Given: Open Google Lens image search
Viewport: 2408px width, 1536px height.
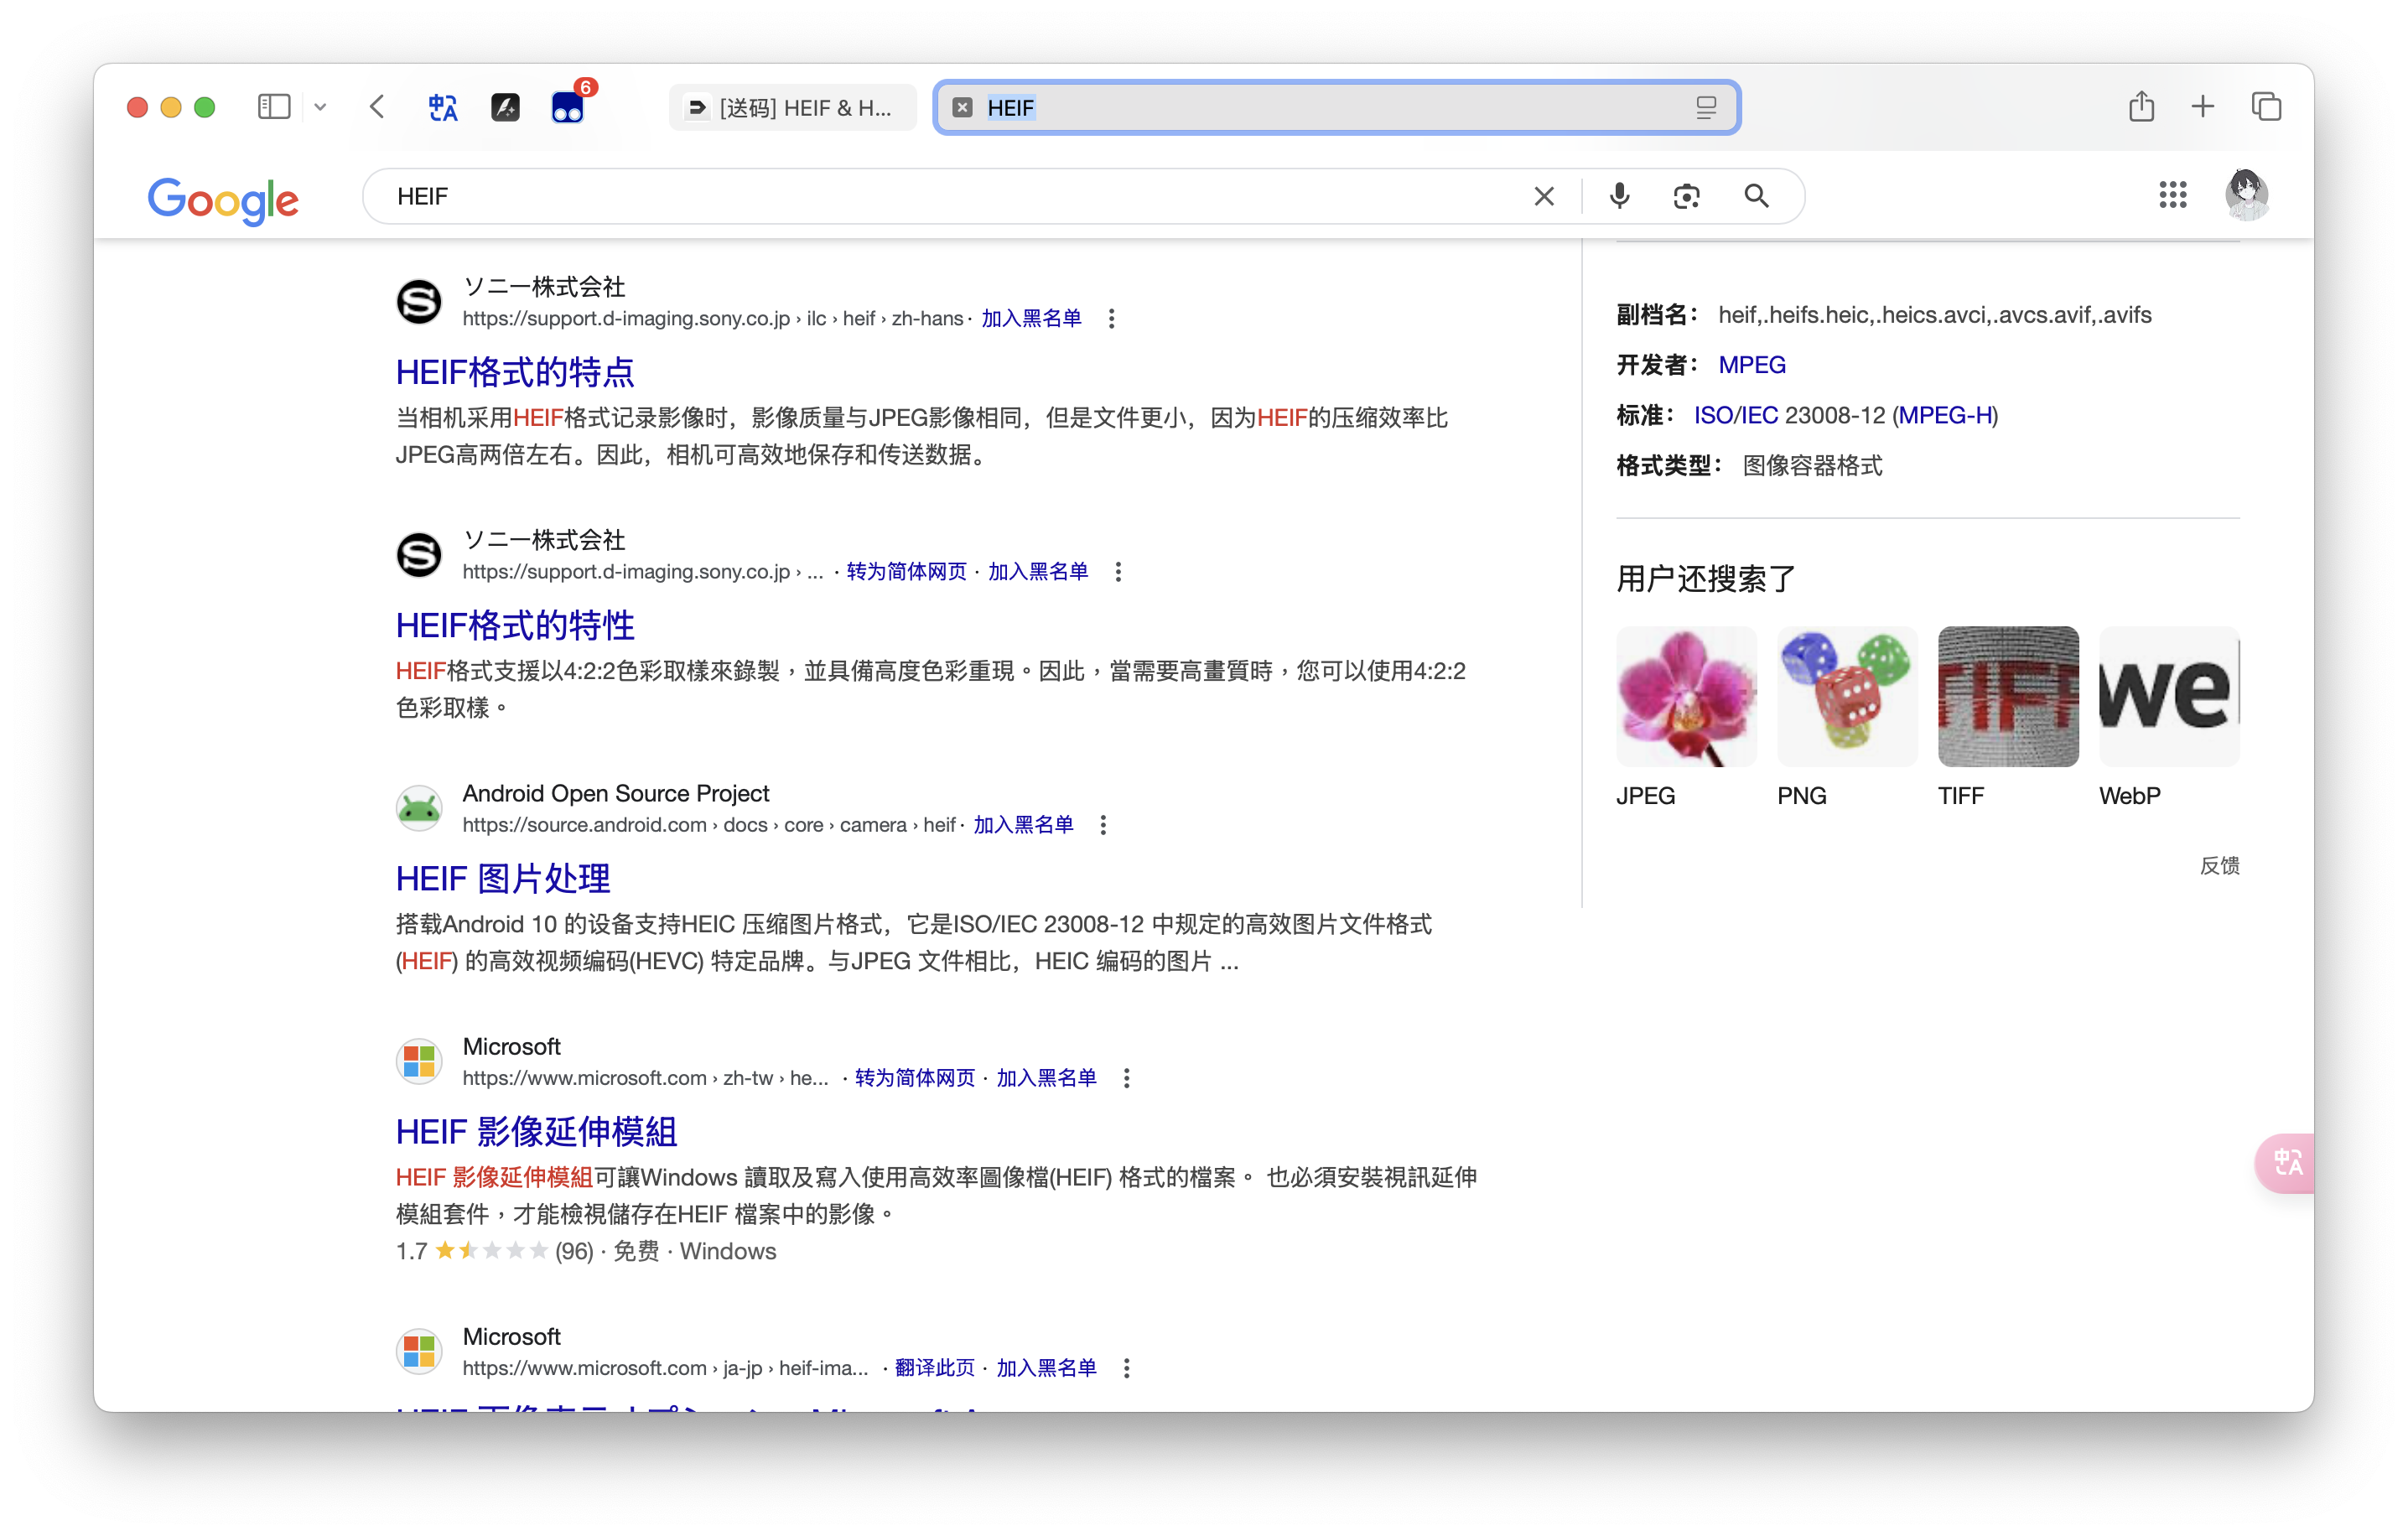Looking at the screenshot, I should 1686,196.
